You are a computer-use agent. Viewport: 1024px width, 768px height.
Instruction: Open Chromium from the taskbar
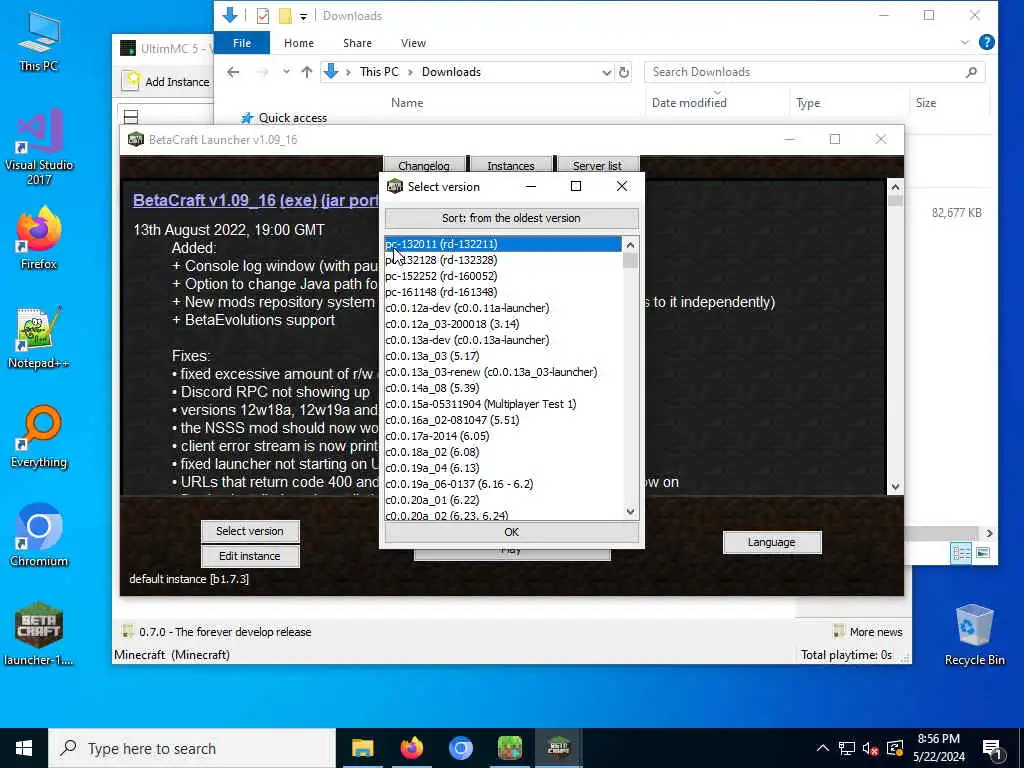click(x=460, y=748)
